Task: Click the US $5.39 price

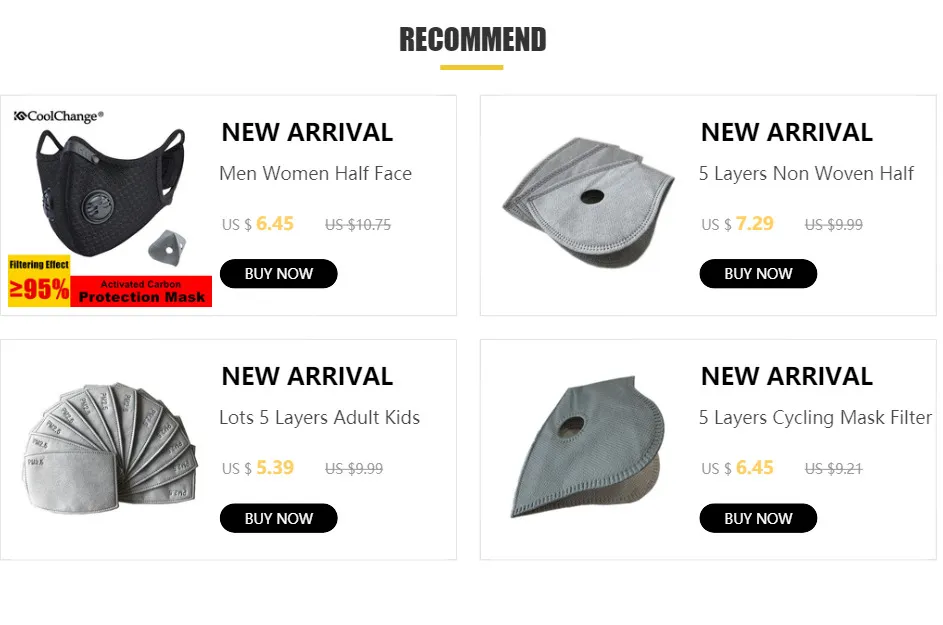Action: click(x=257, y=468)
